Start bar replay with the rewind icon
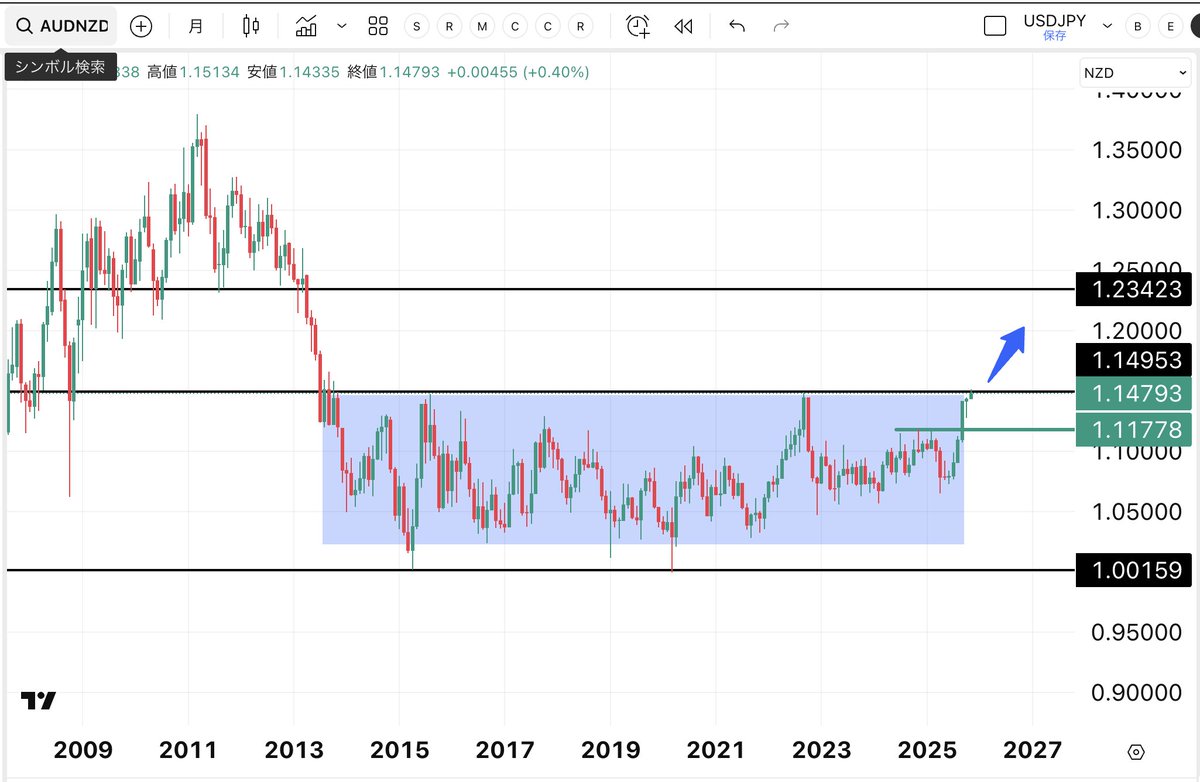 [x=683, y=27]
